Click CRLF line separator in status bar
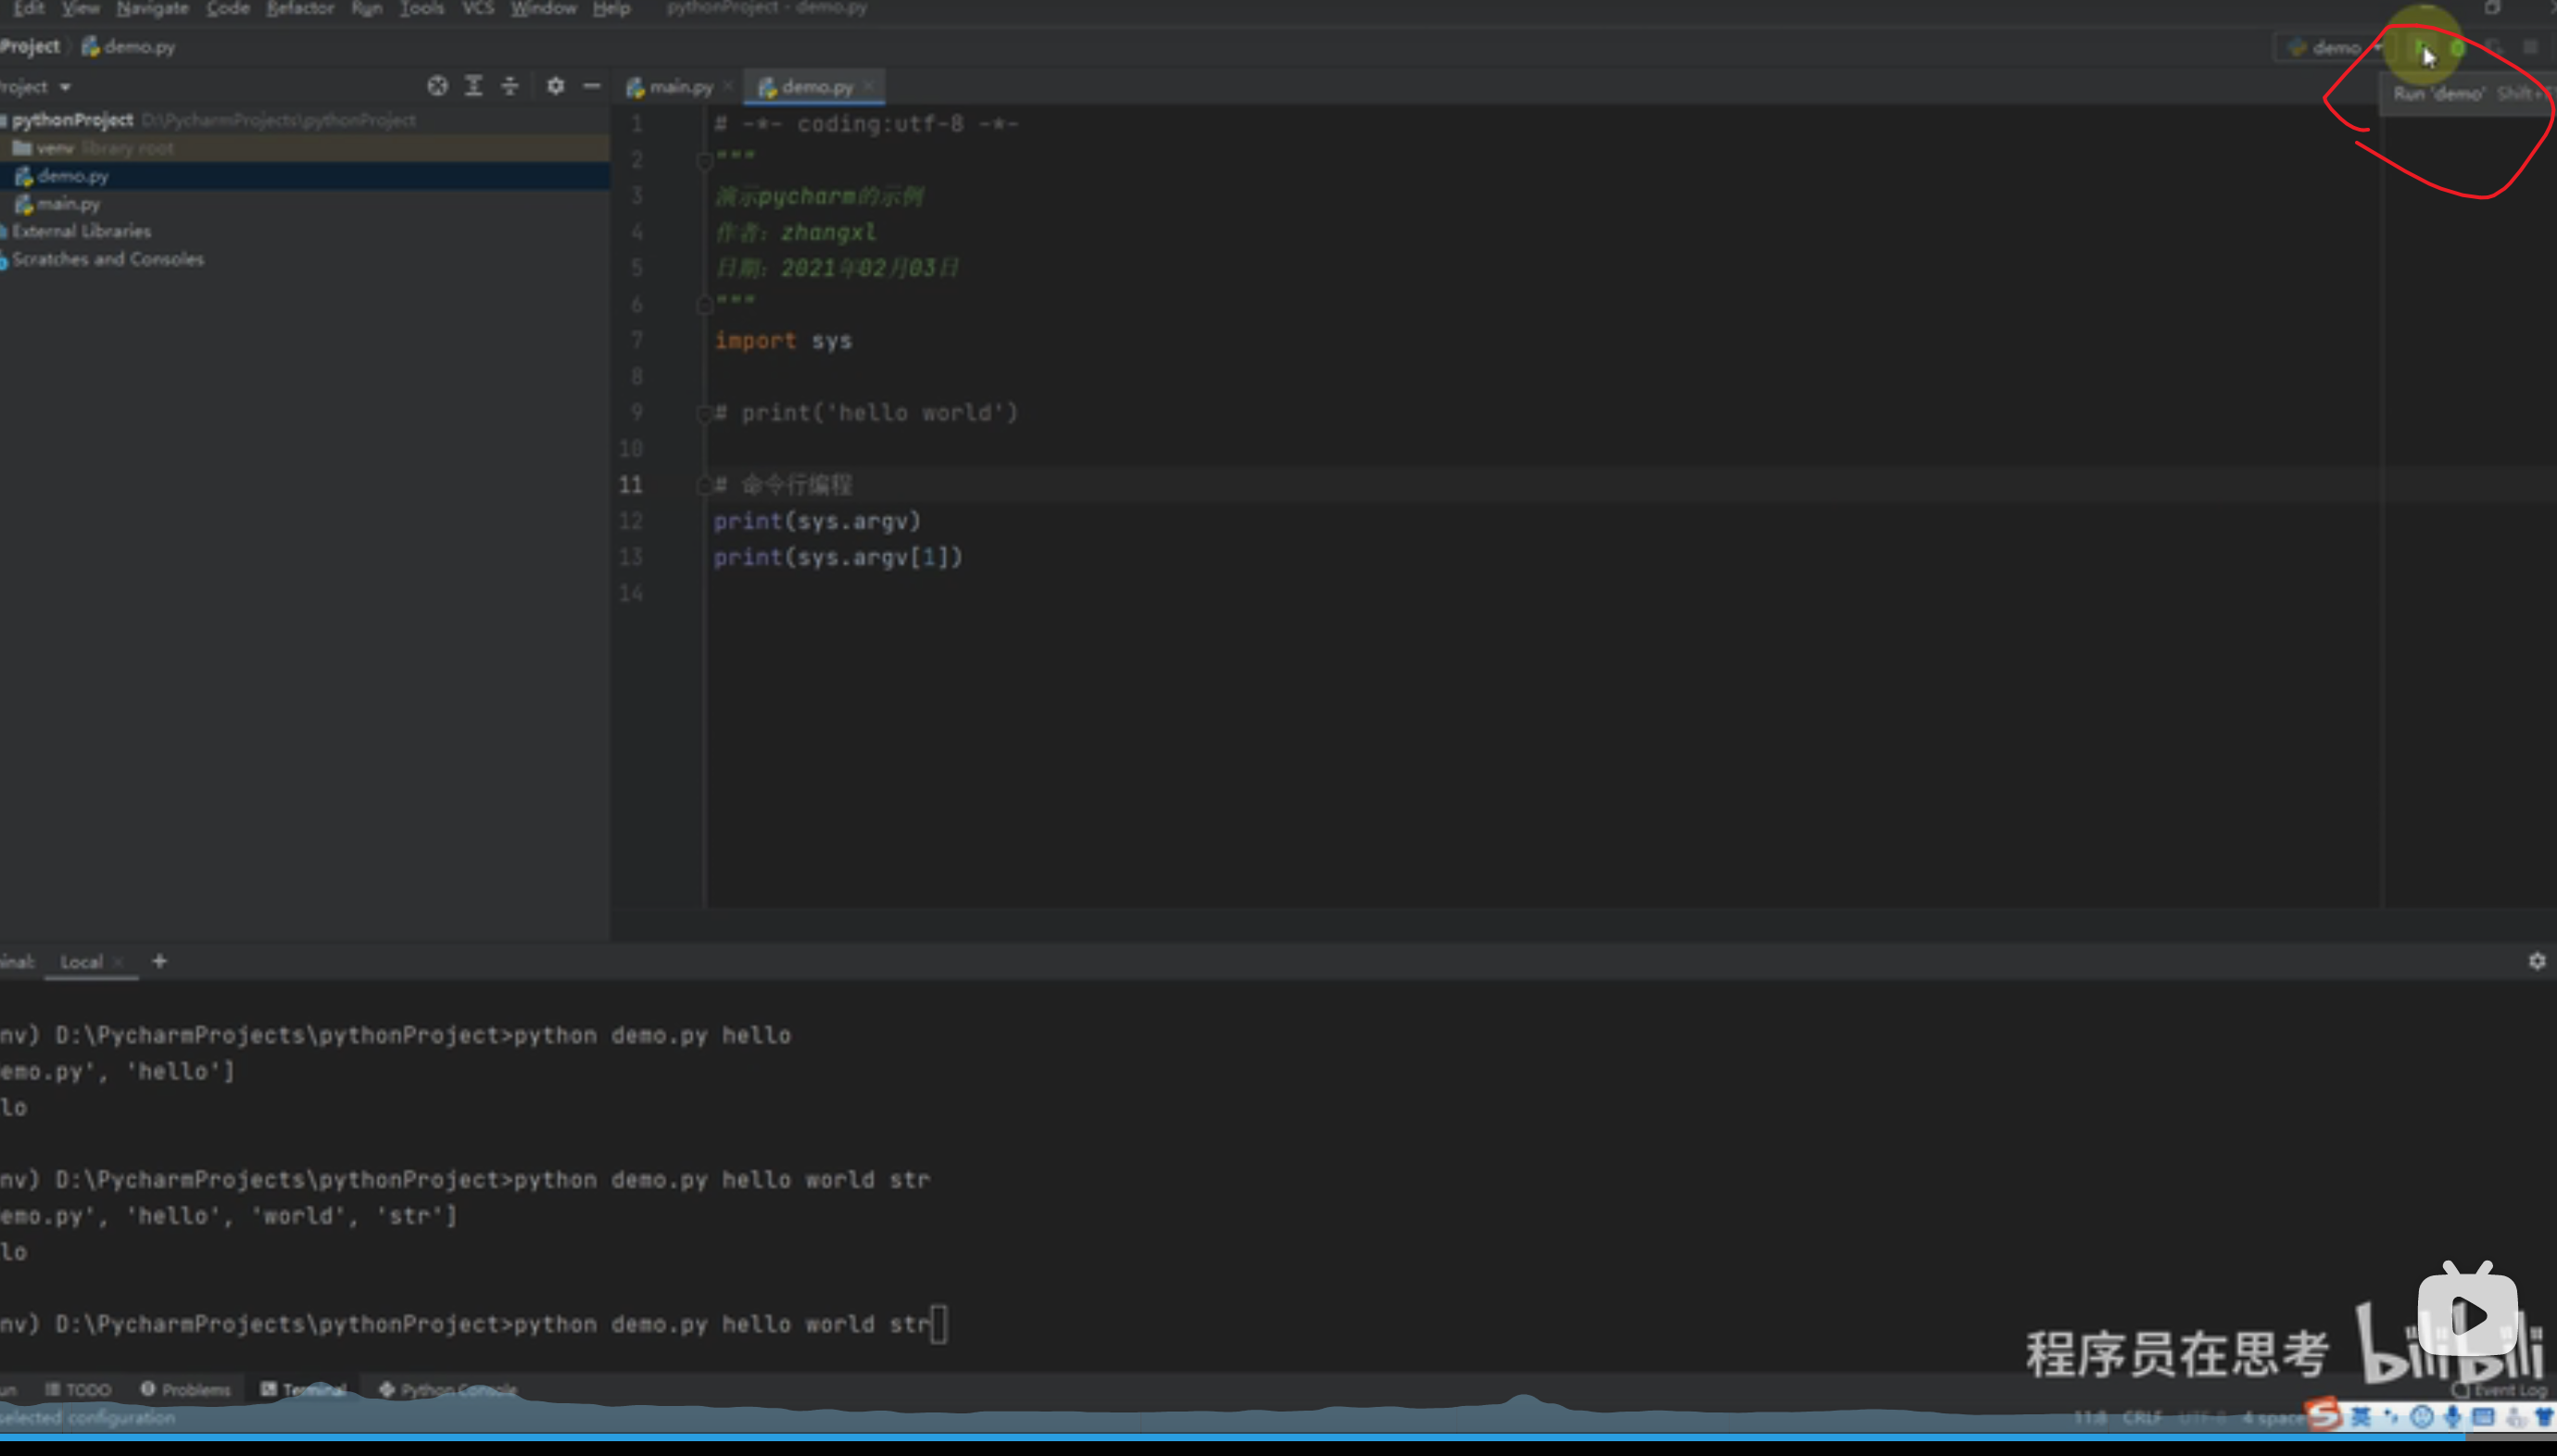Screen dimensions: 2557x1456 (x=2142, y=1417)
